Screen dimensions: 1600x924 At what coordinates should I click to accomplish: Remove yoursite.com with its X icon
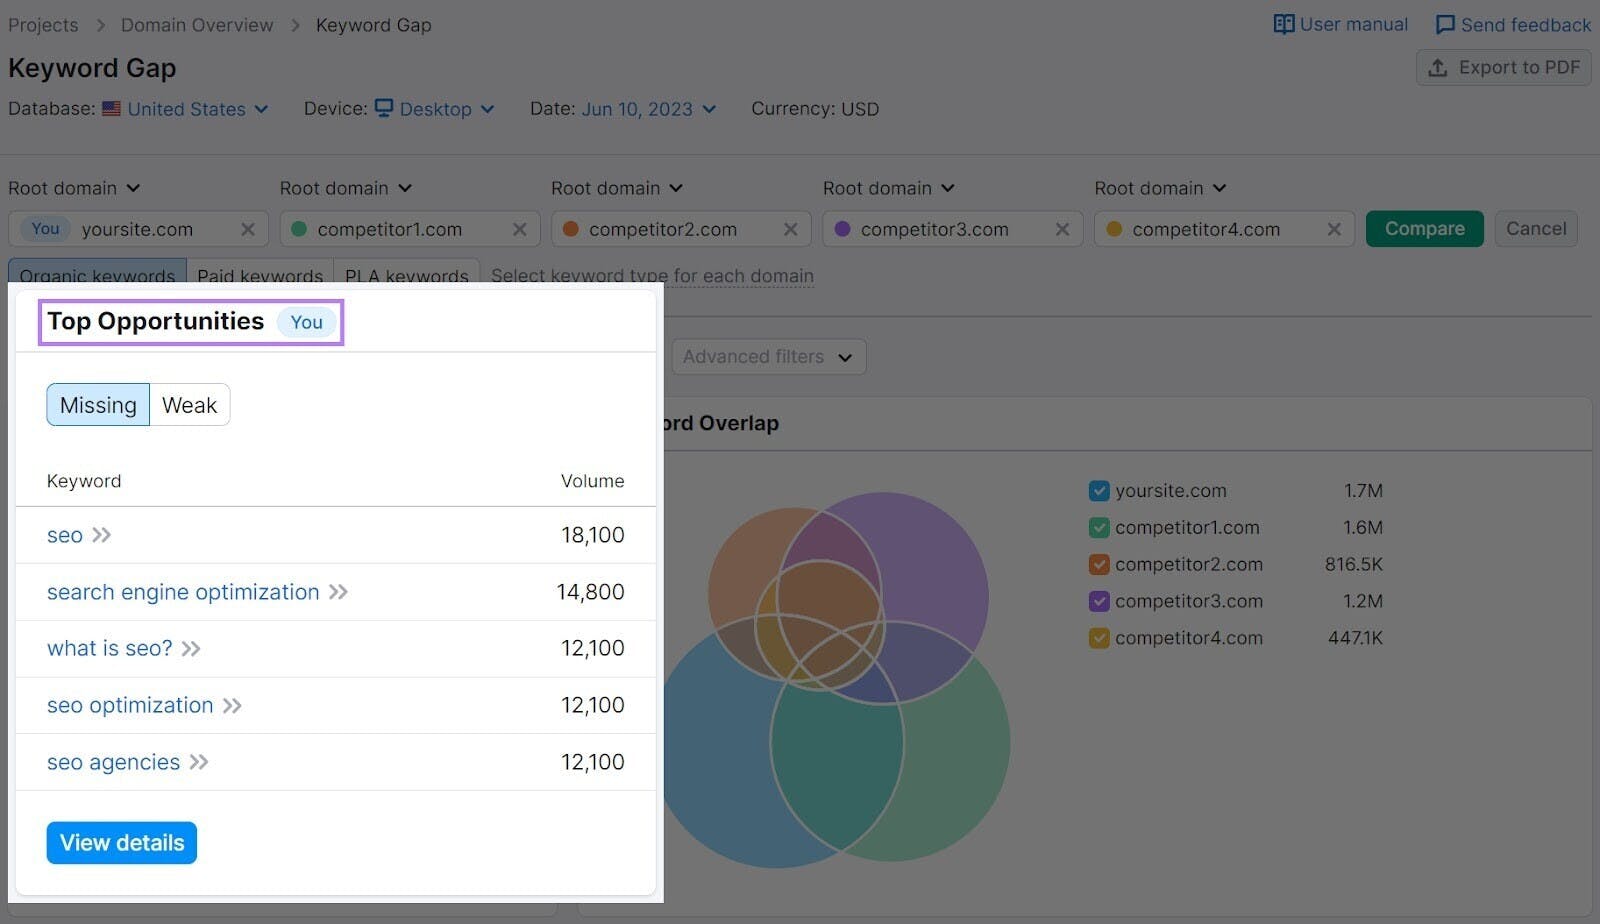[248, 230]
